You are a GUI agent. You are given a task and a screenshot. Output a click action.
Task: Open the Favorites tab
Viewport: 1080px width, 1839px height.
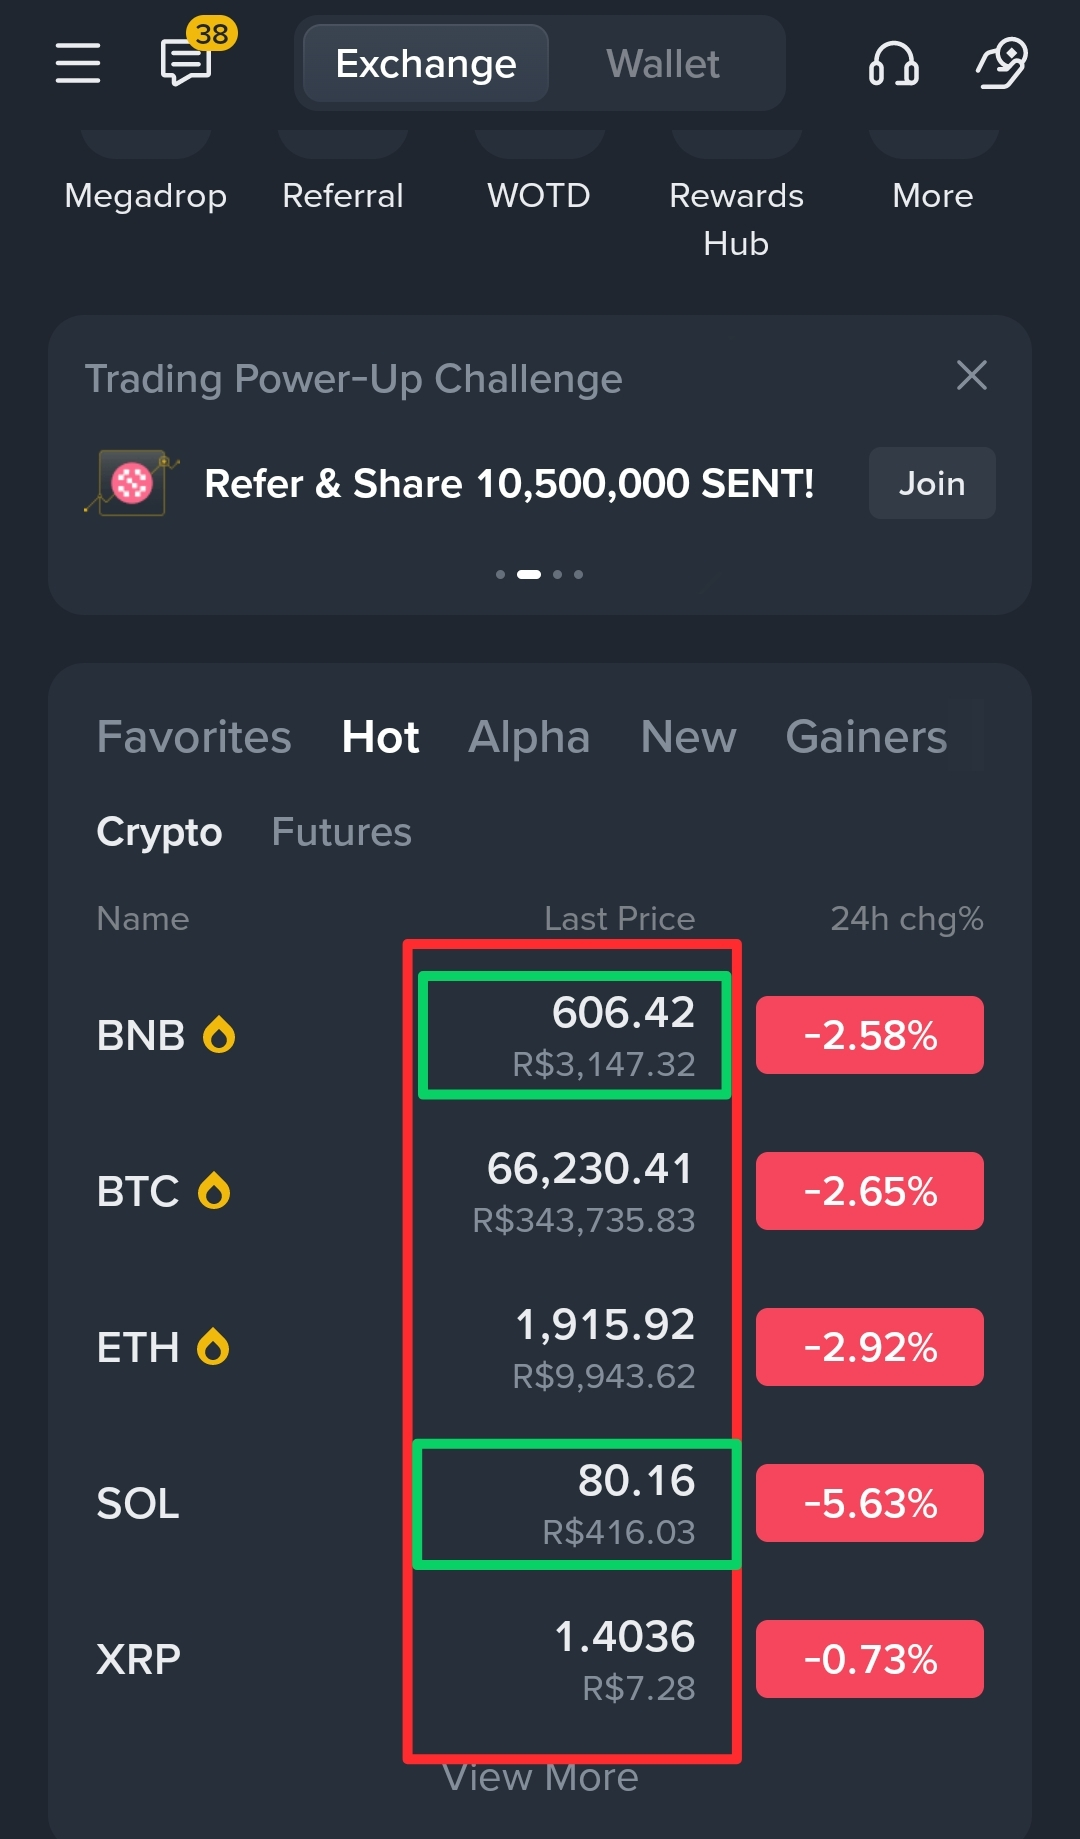194,737
